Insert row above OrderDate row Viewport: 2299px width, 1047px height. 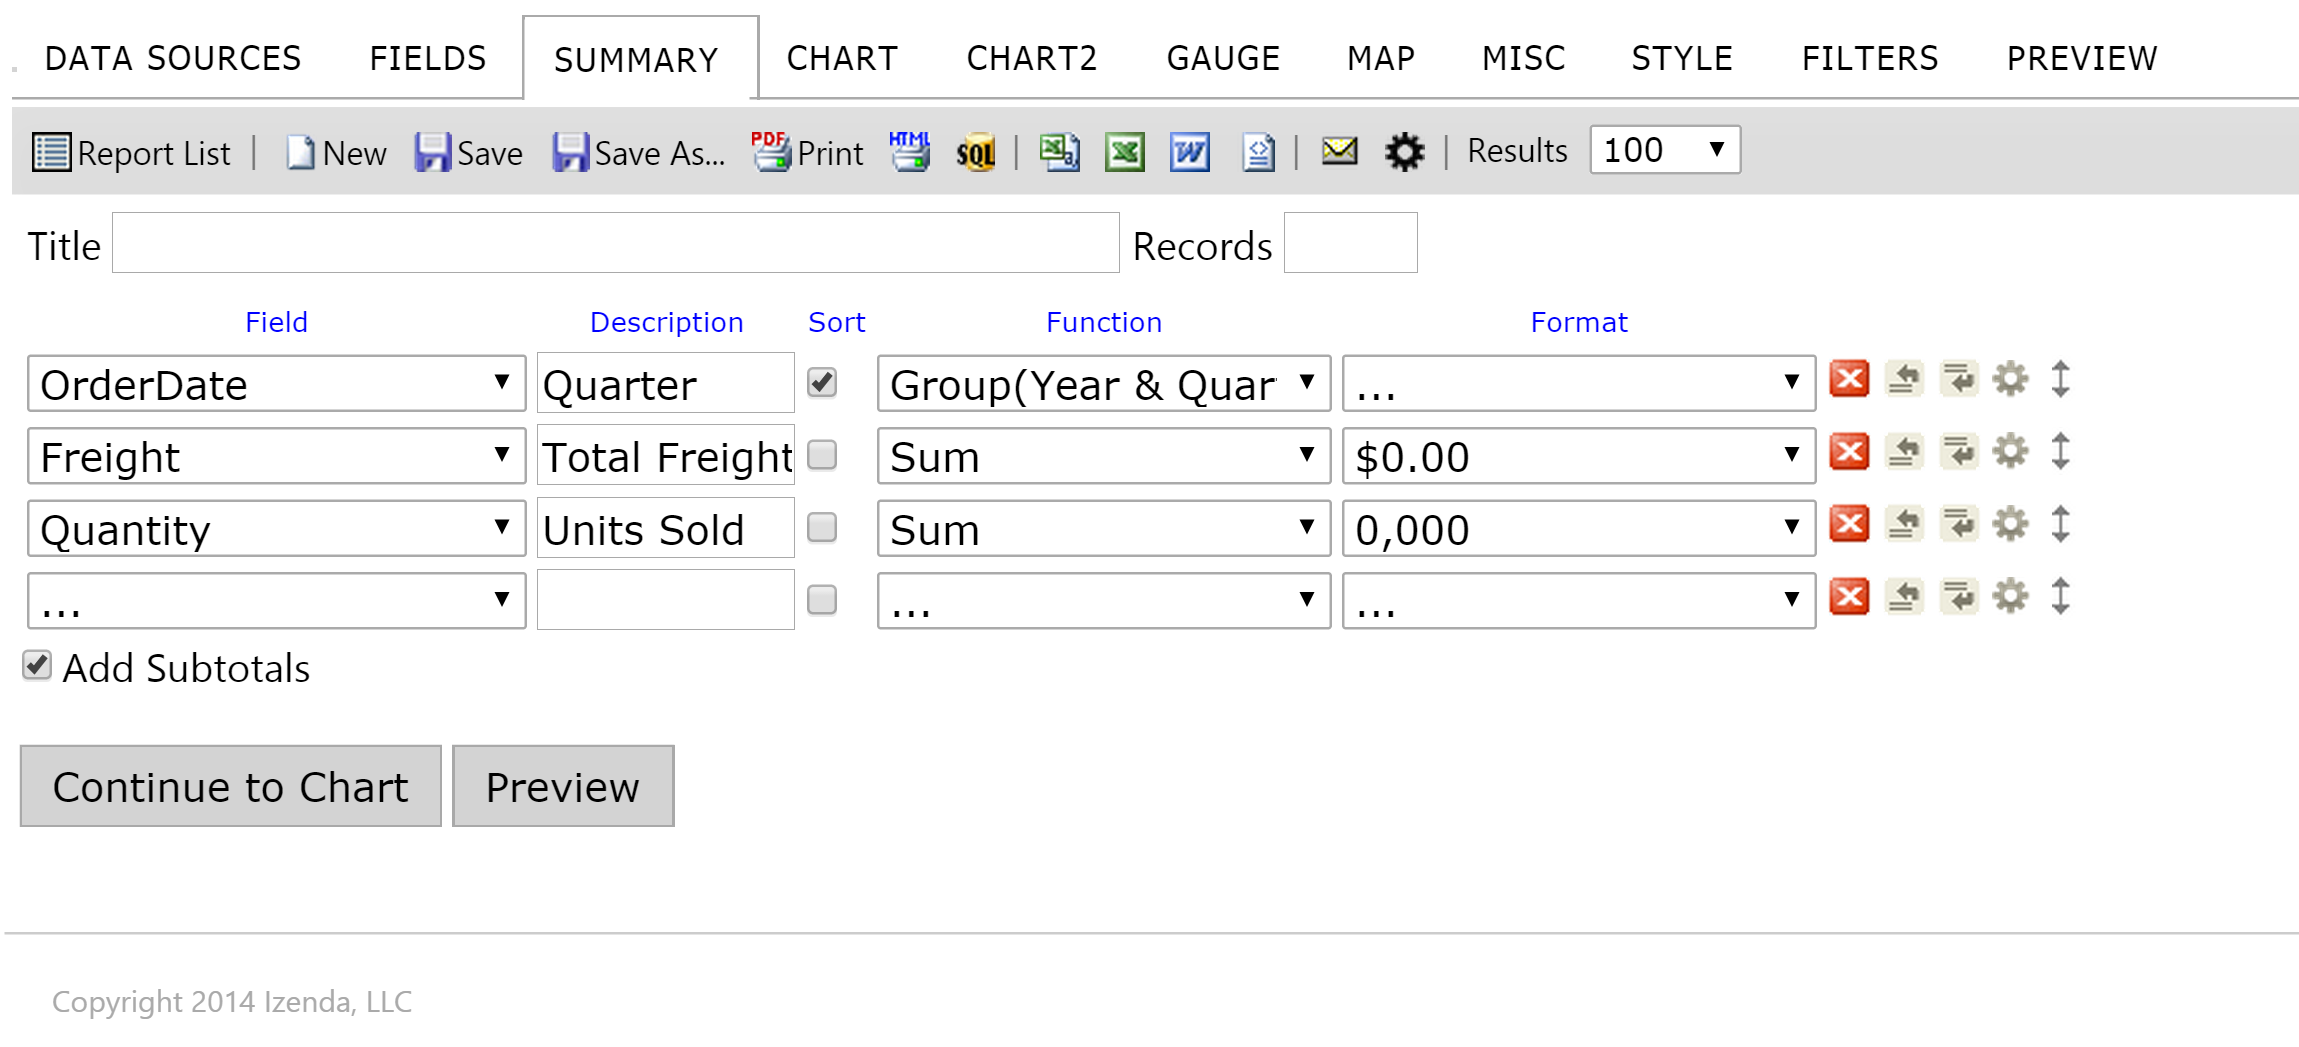coord(1904,379)
